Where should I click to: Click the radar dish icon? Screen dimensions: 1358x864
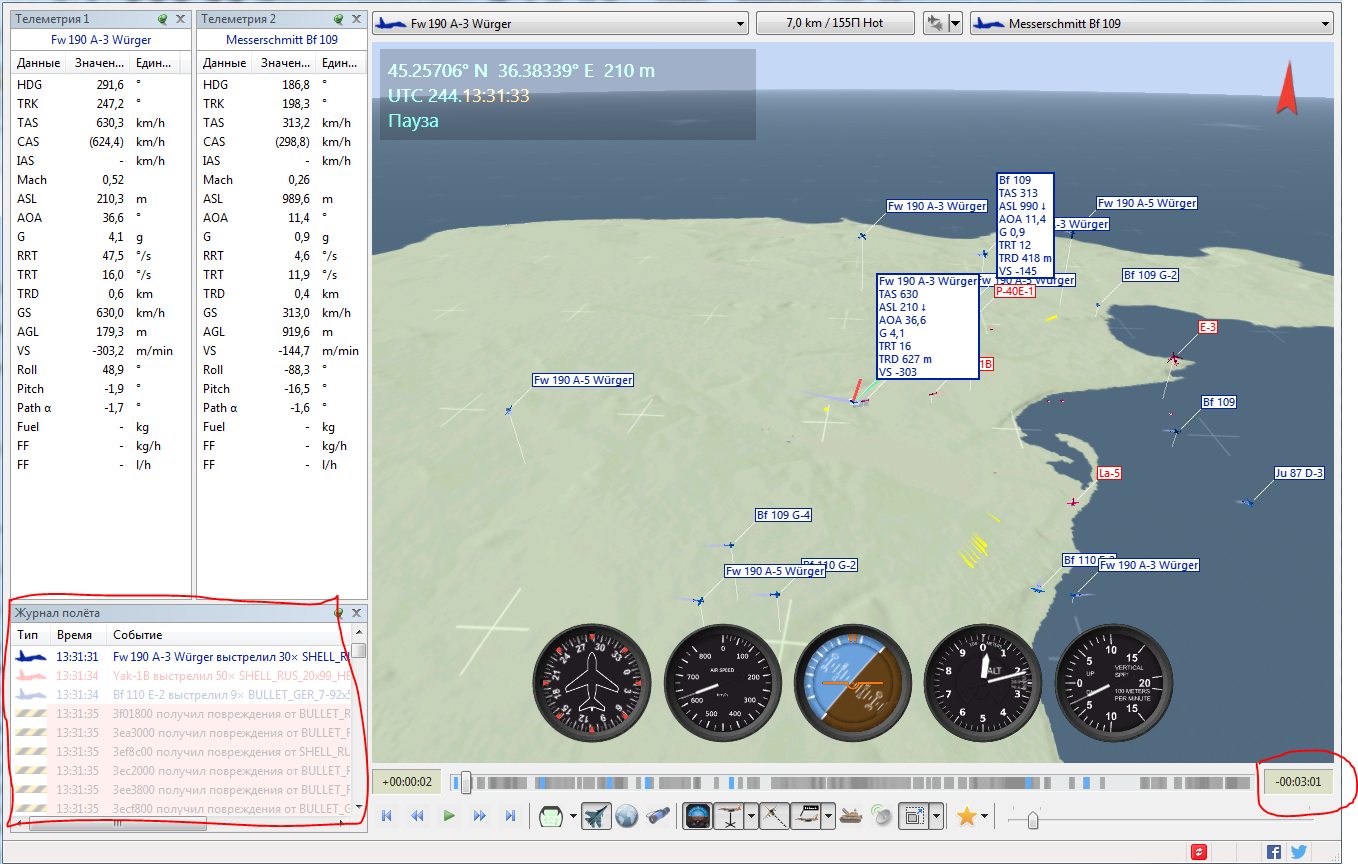coord(881,816)
